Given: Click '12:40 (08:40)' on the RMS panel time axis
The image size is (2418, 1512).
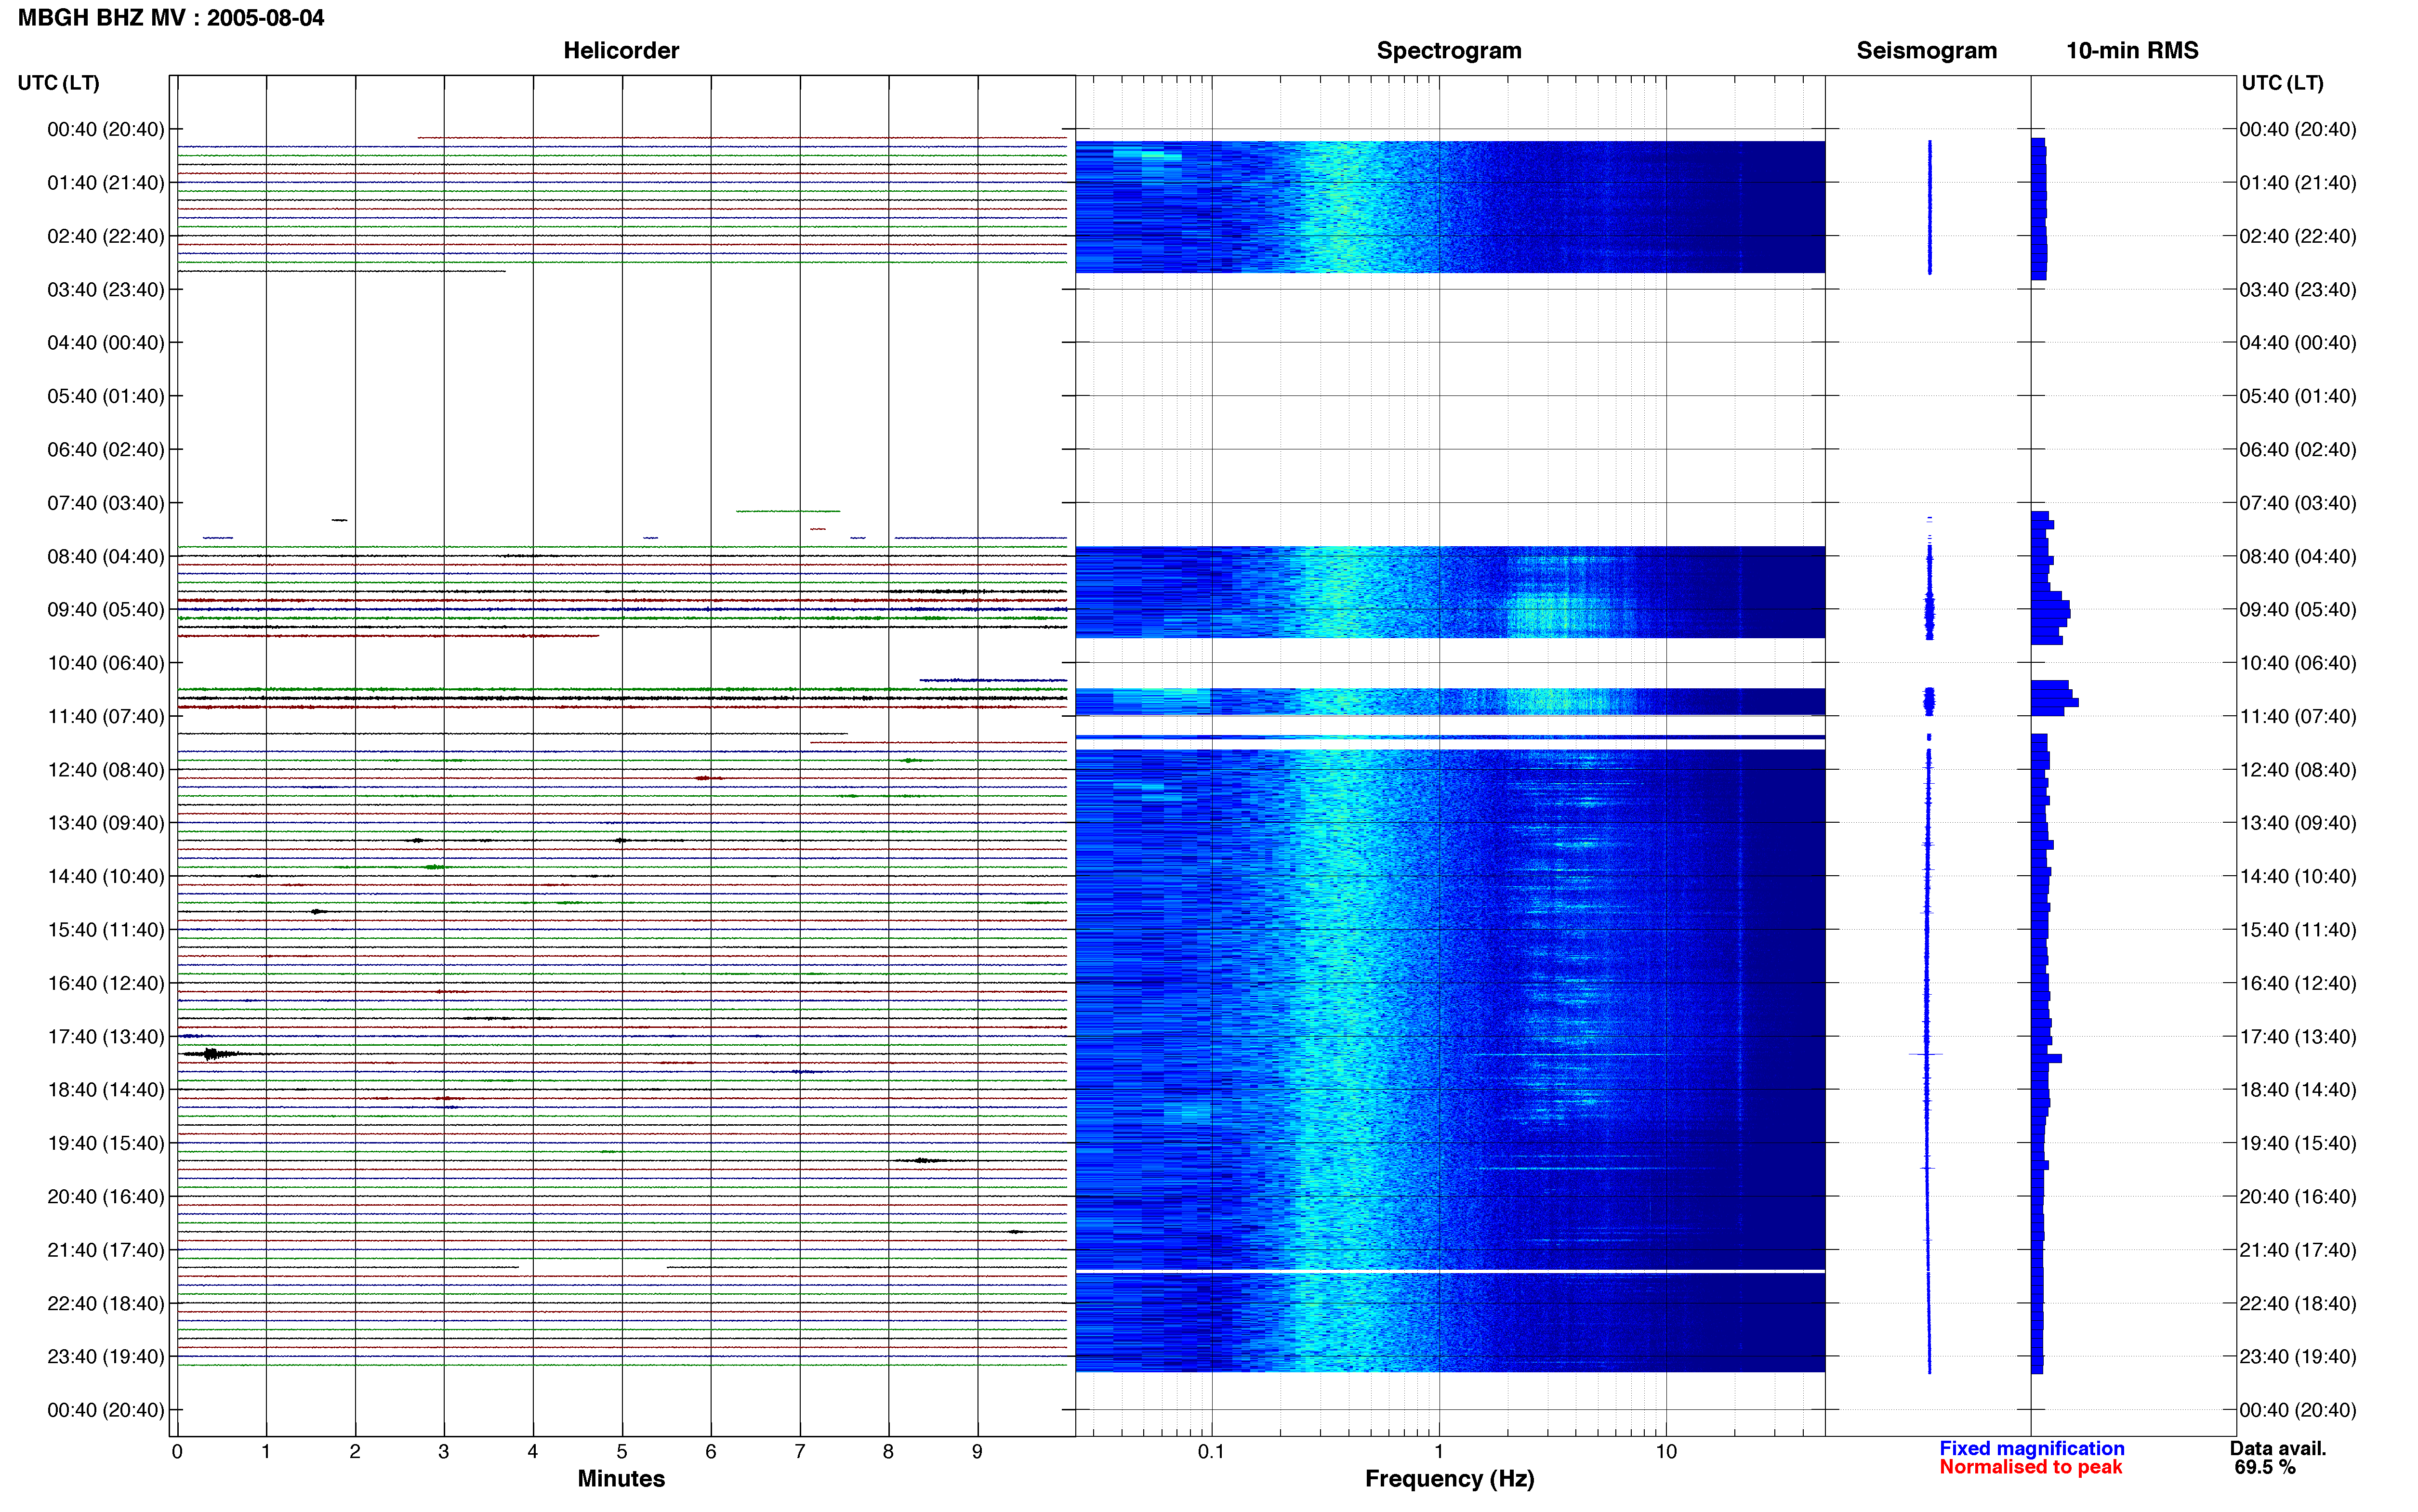Looking at the screenshot, I should pos(2298,770).
